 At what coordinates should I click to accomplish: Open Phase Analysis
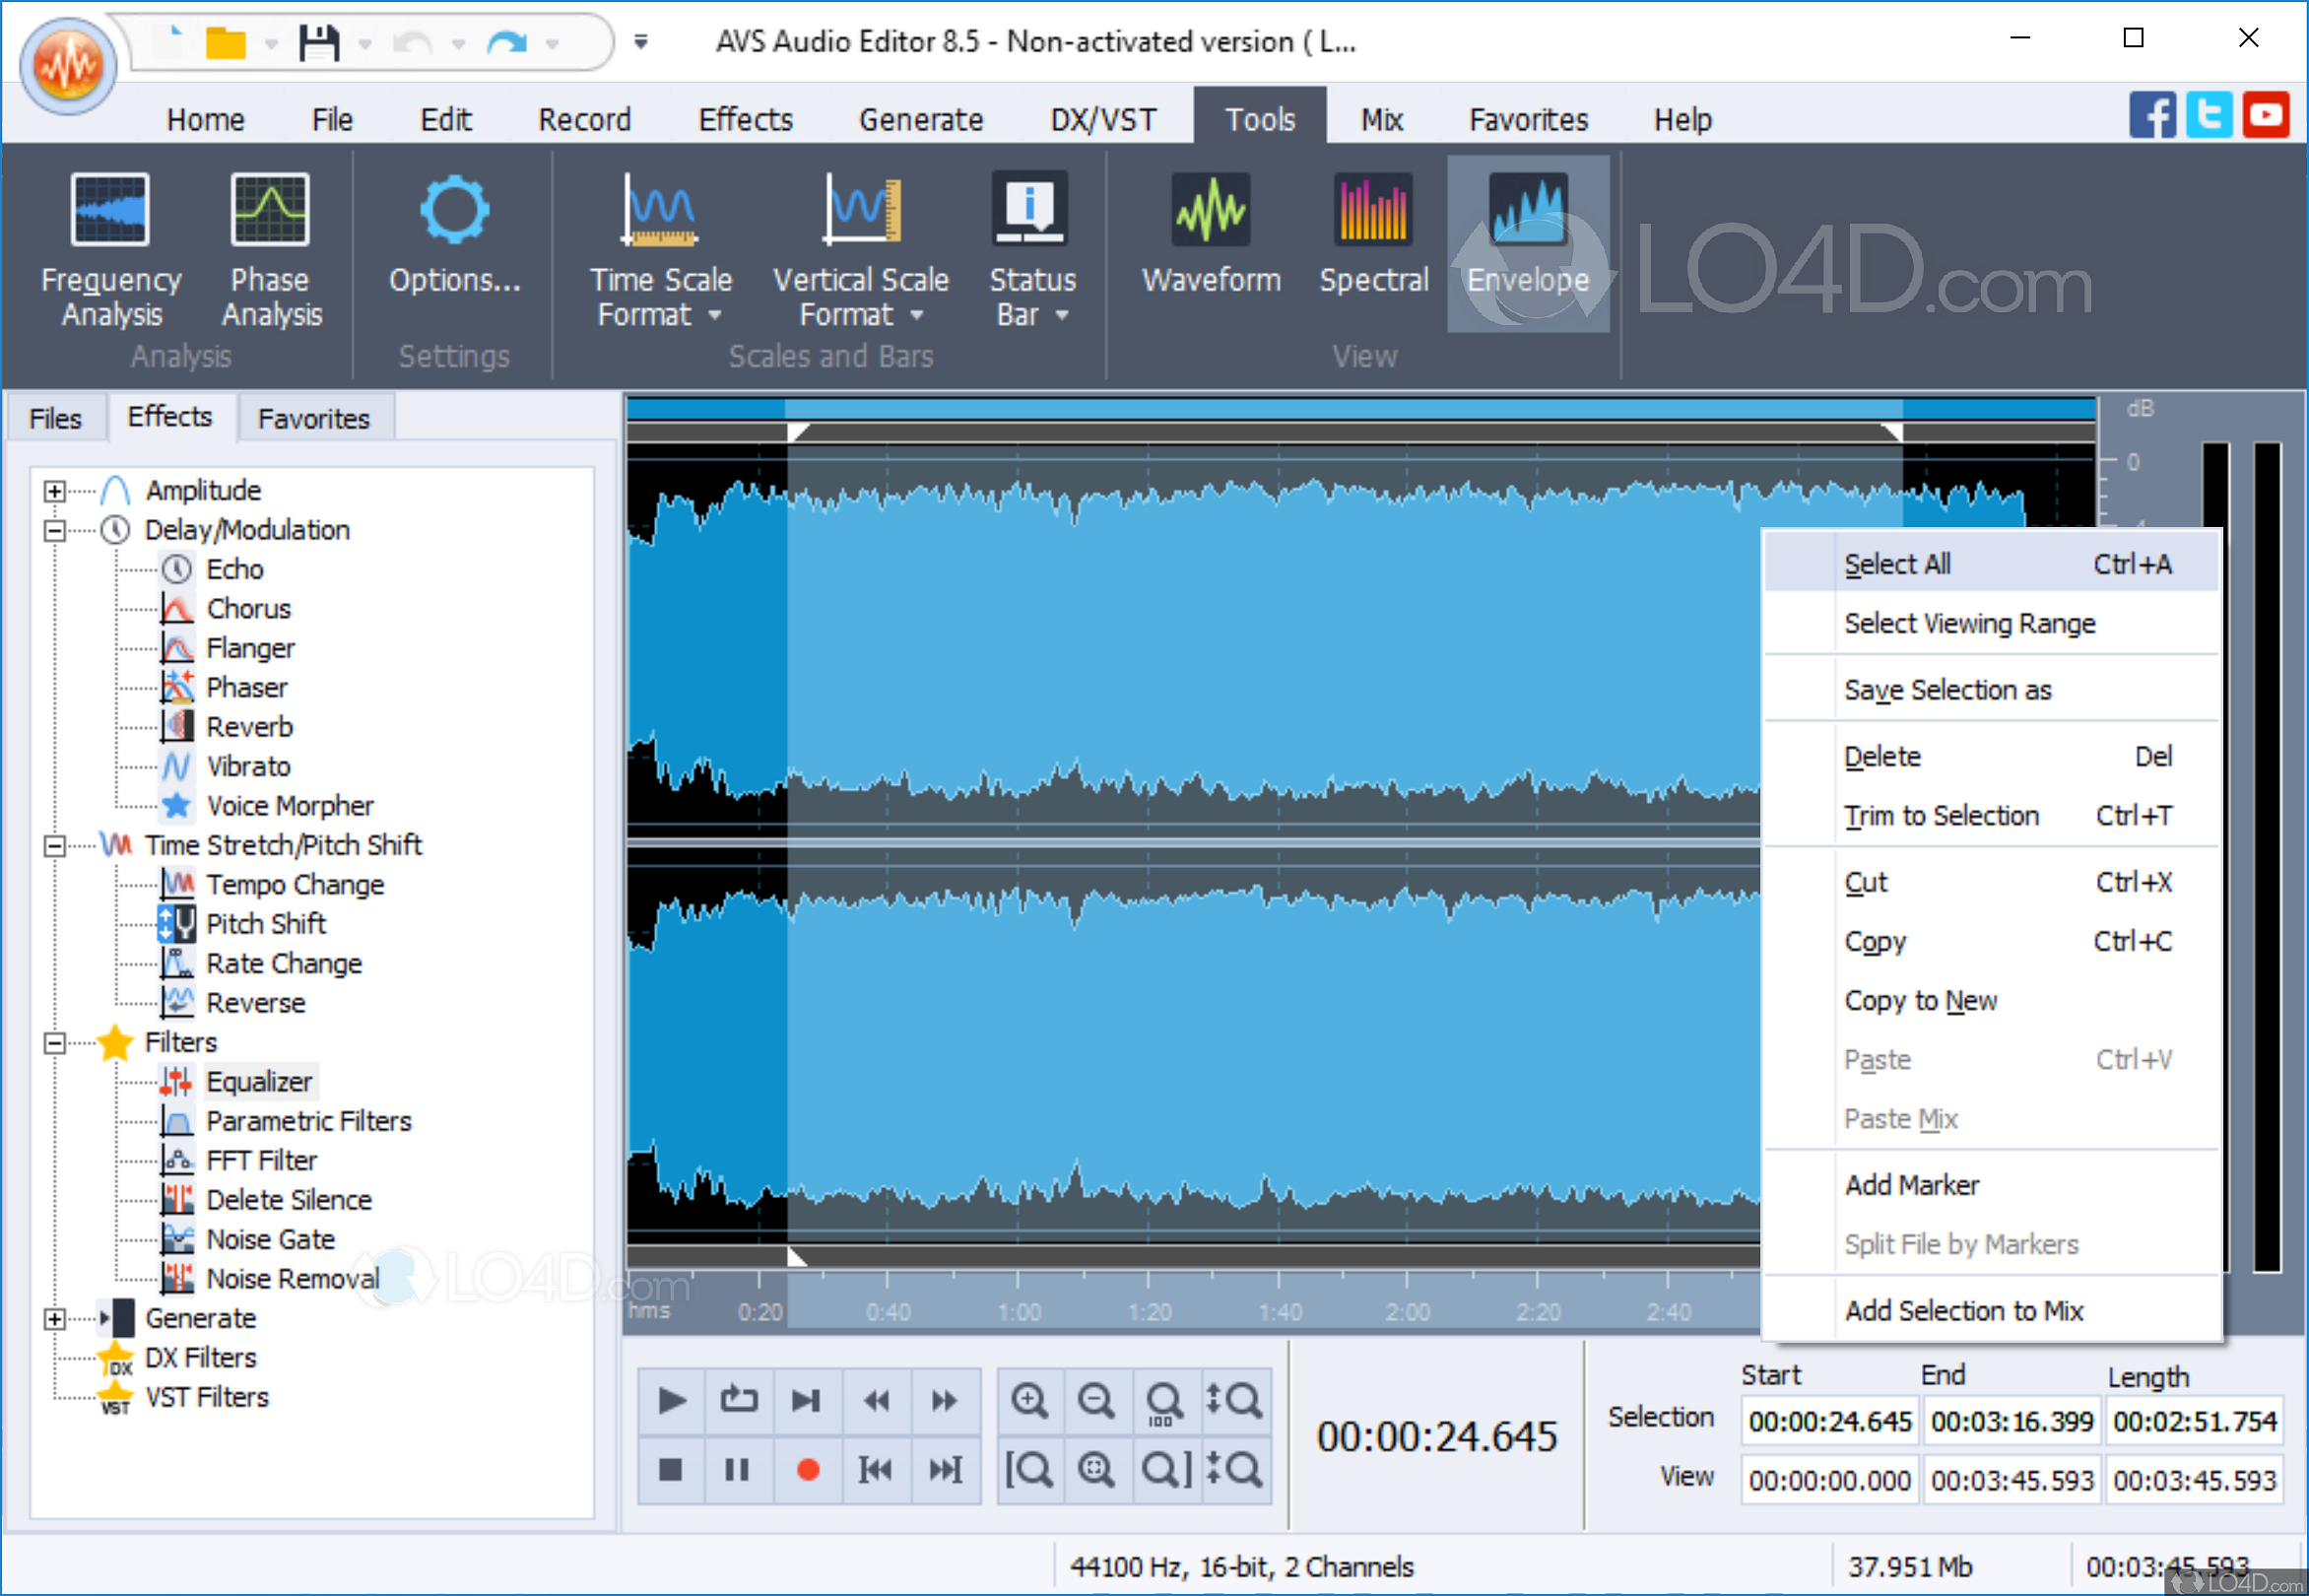(268, 244)
